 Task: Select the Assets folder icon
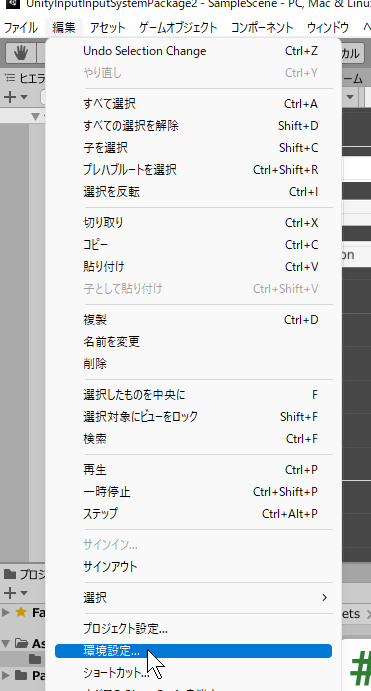point(21,643)
